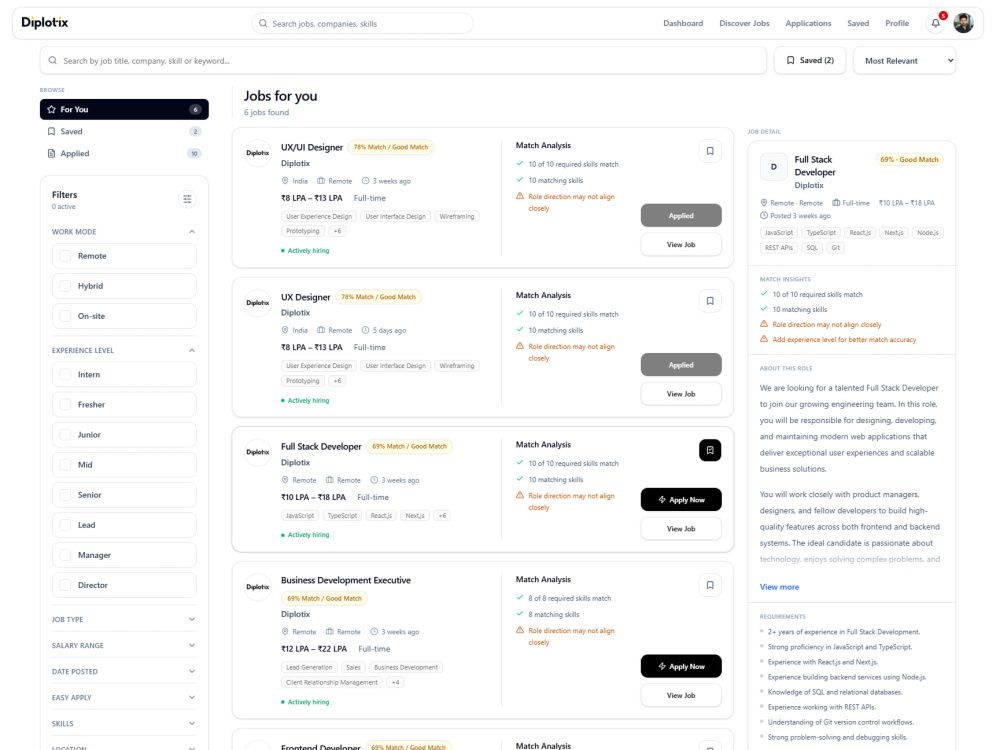Open Saved in top navigation
1000x750 pixels.
click(x=858, y=23)
